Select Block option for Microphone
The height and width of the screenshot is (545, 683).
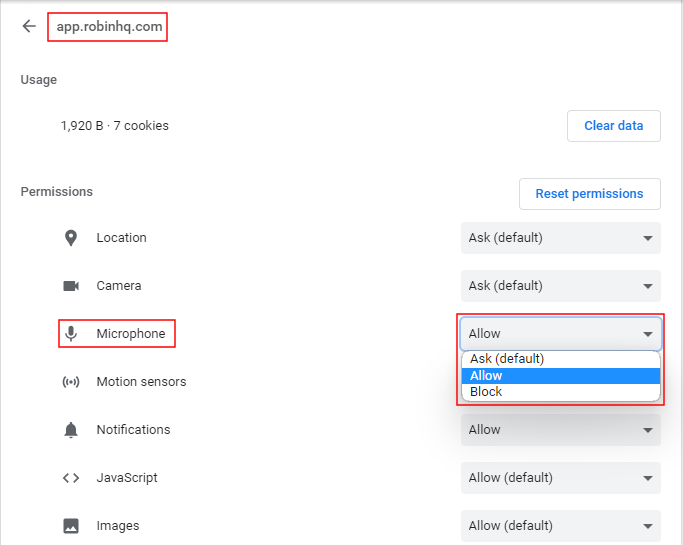point(487,392)
